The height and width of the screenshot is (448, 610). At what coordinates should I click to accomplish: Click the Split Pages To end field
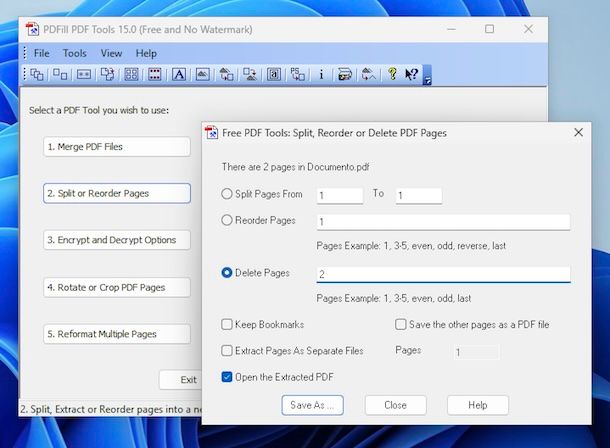pos(419,196)
